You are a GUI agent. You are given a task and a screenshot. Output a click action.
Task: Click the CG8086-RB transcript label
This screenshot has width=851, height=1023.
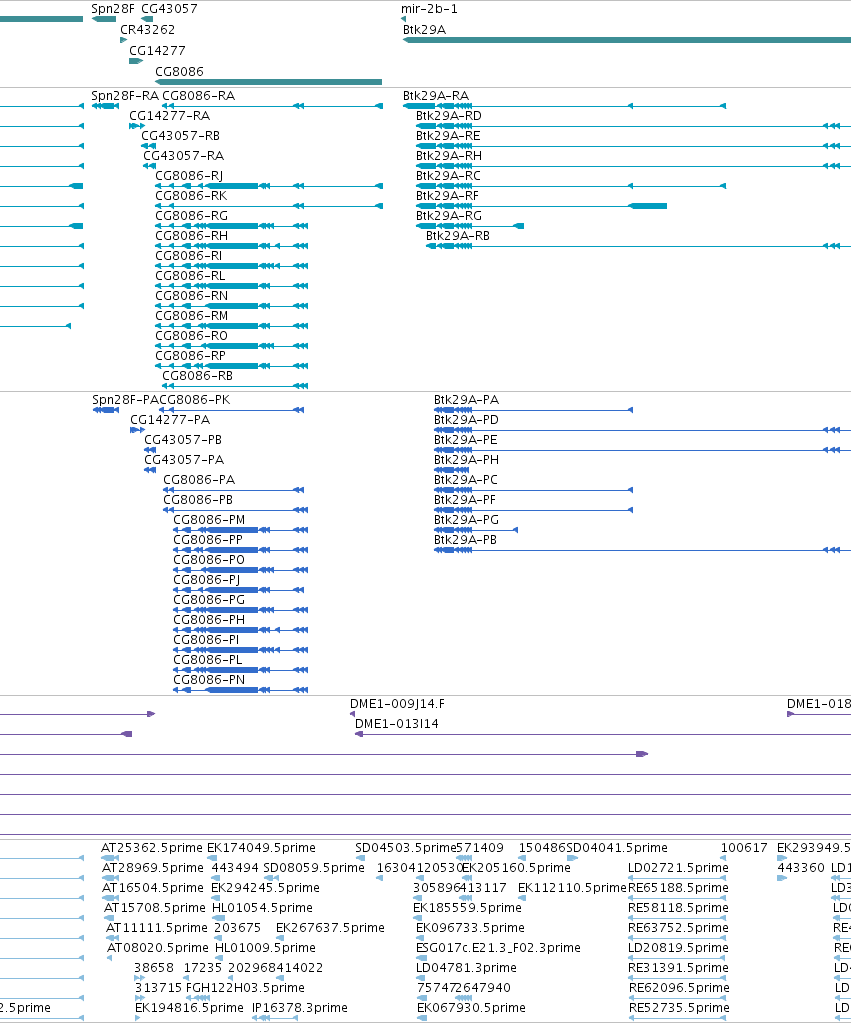198,376
